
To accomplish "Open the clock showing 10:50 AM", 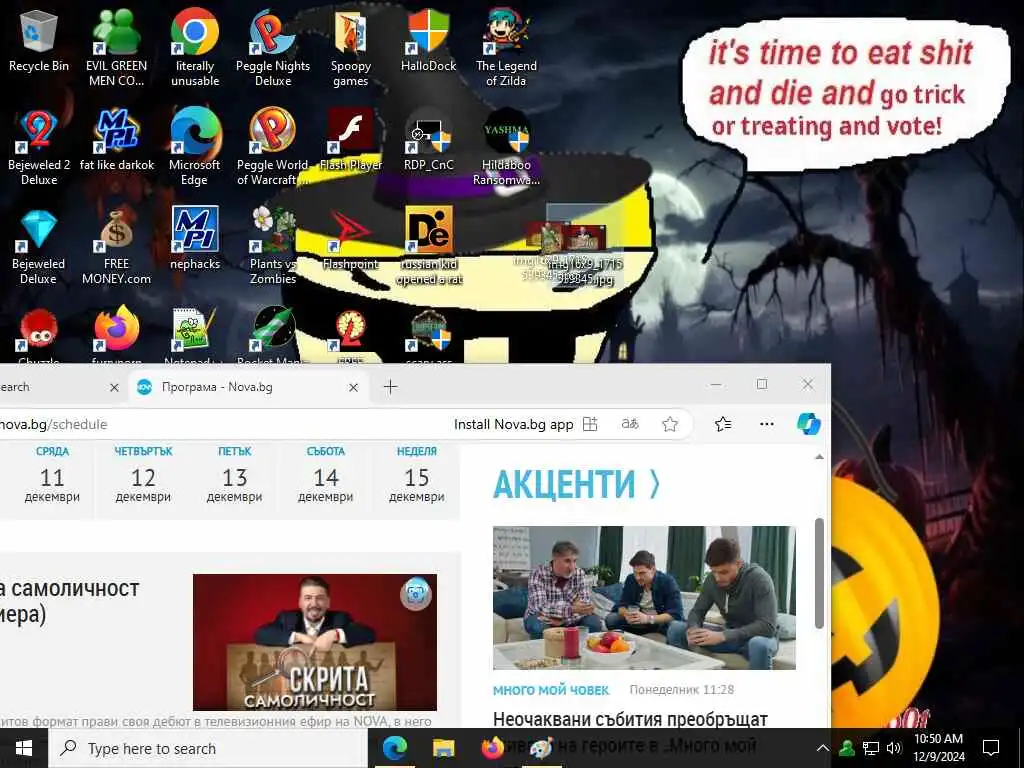I will [x=938, y=748].
